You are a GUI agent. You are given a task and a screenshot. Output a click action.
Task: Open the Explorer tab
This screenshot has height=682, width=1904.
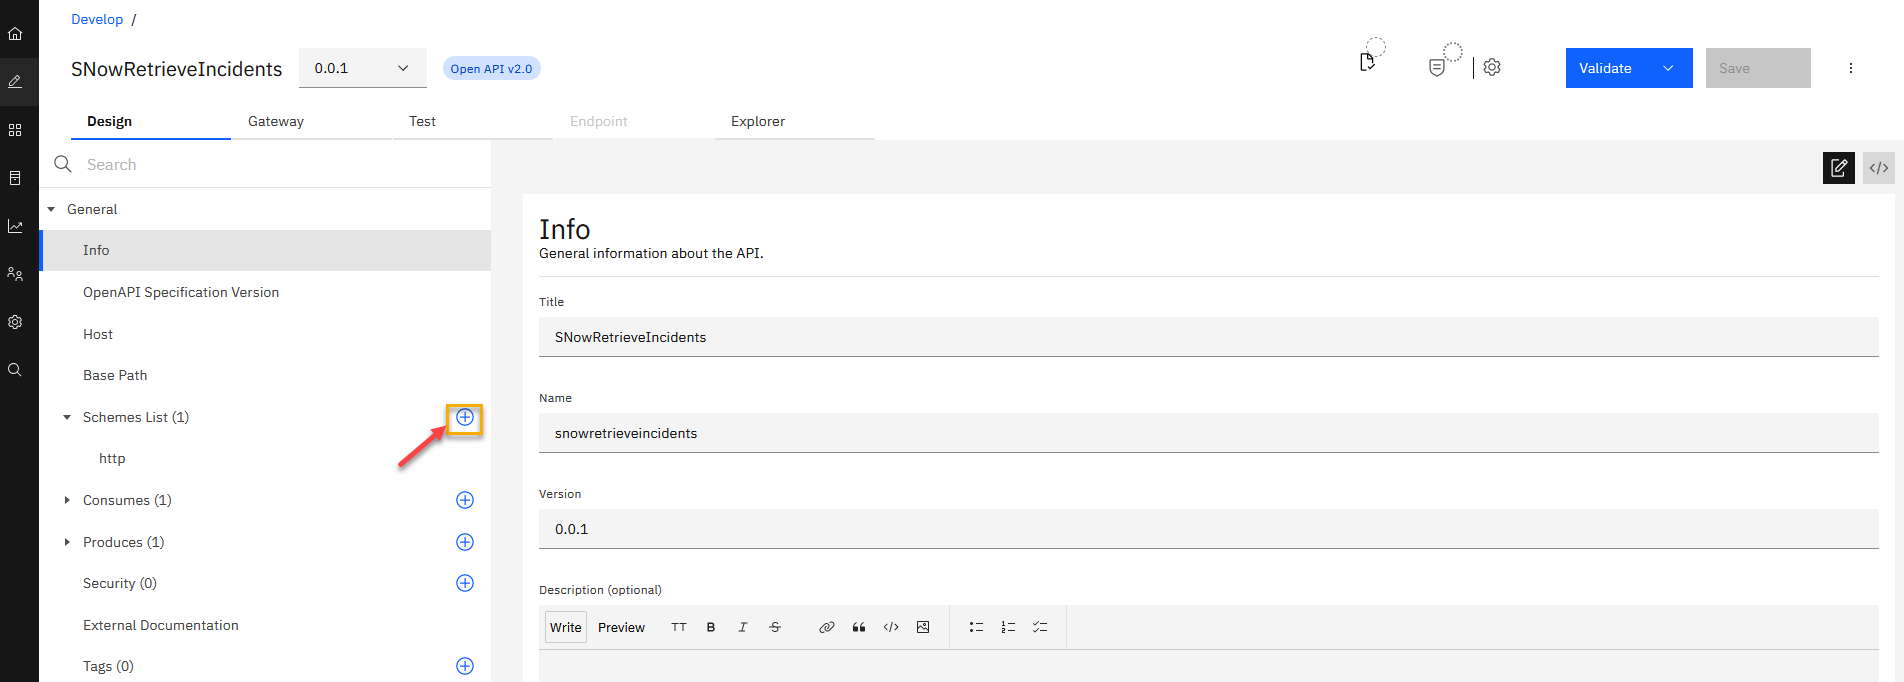(x=757, y=121)
